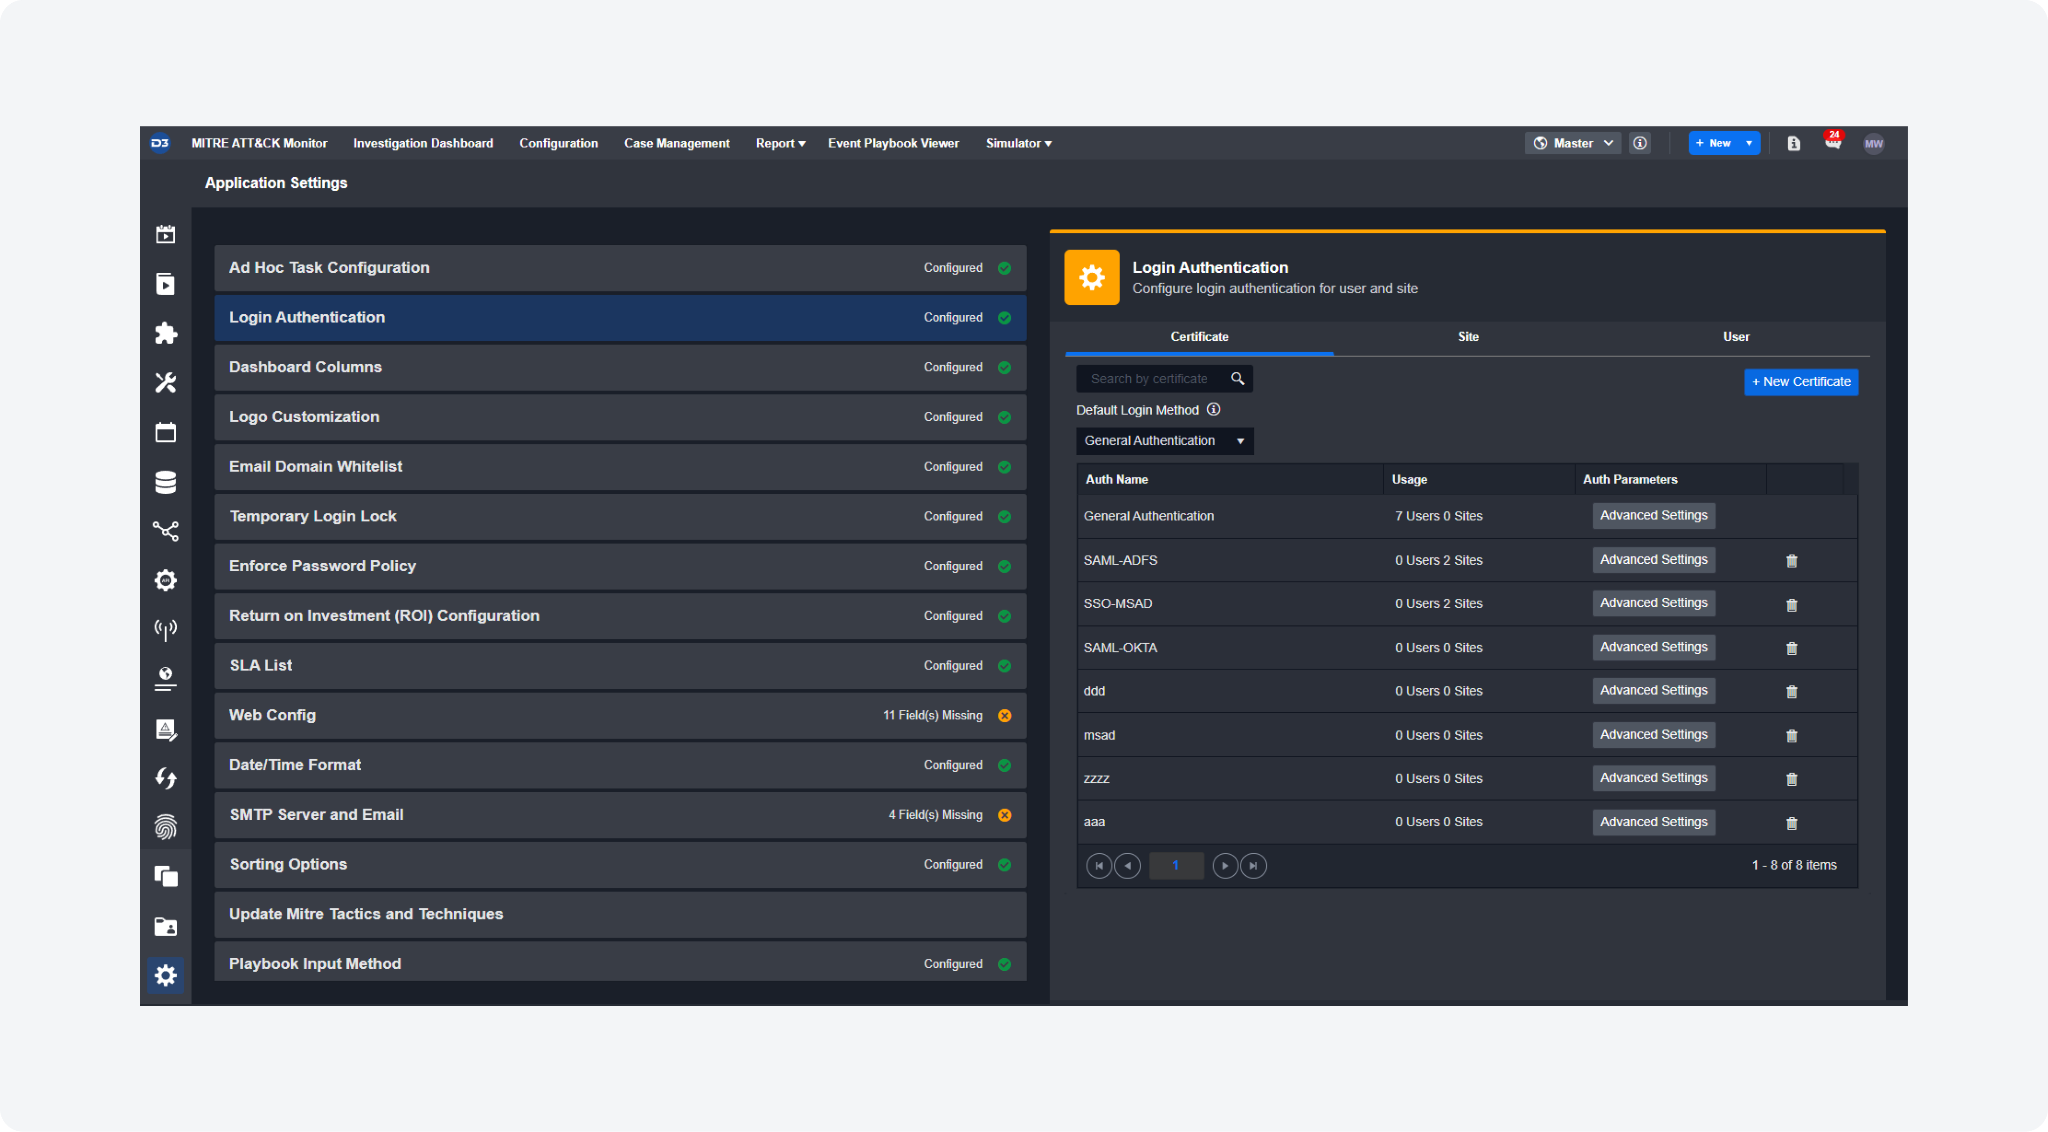Expand the arrow next to New button
The image size is (2048, 1132).
pyautogui.click(x=1748, y=143)
